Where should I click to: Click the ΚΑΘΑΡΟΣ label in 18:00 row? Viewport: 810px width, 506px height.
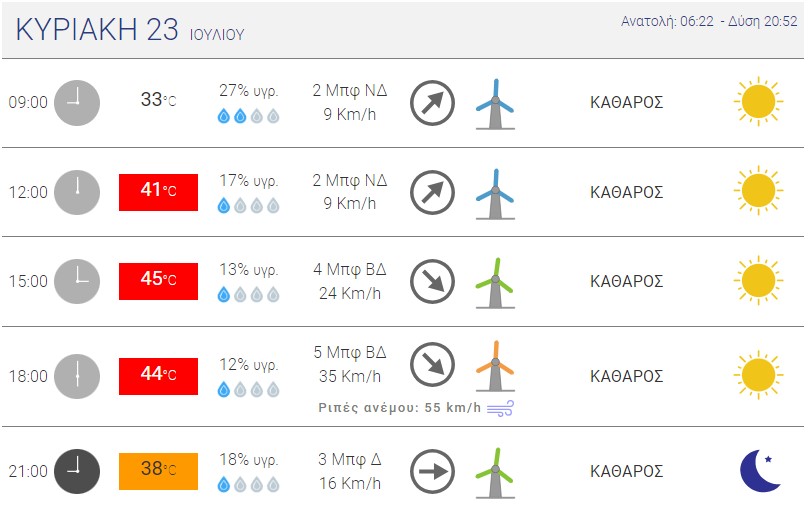pyautogui.click(x=627, y=376)
